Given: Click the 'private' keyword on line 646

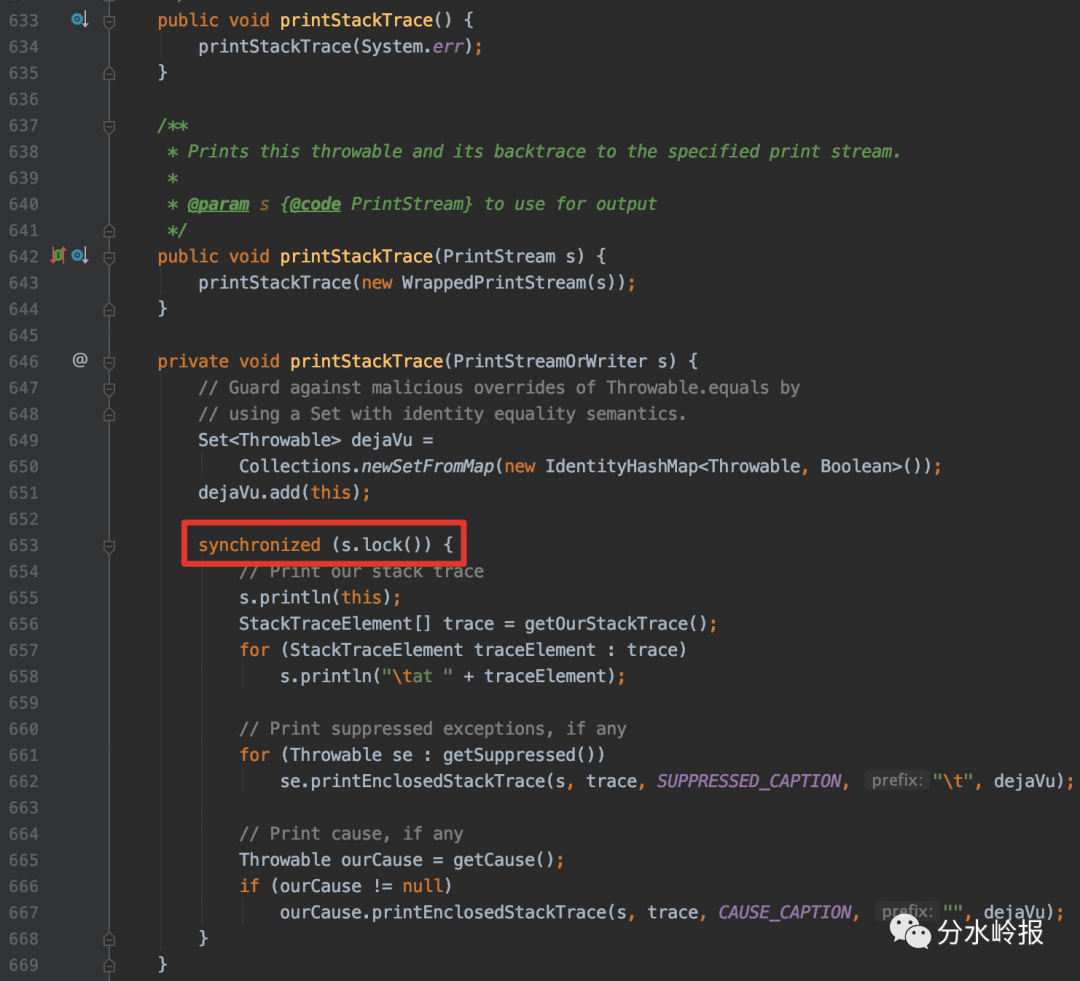Looking at the screenshot, I should click(193, 361).
